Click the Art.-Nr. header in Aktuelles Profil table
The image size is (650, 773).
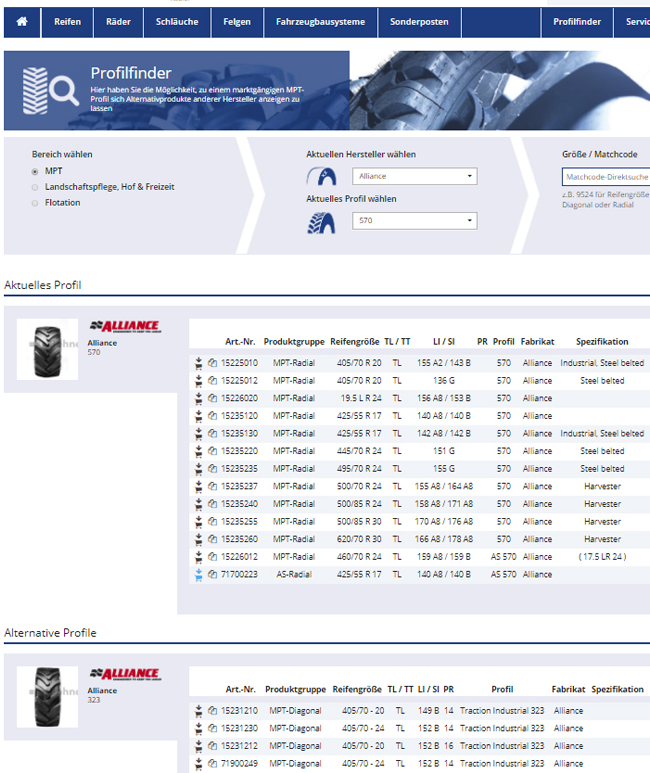pyautogui.click(x=240, y=342)
